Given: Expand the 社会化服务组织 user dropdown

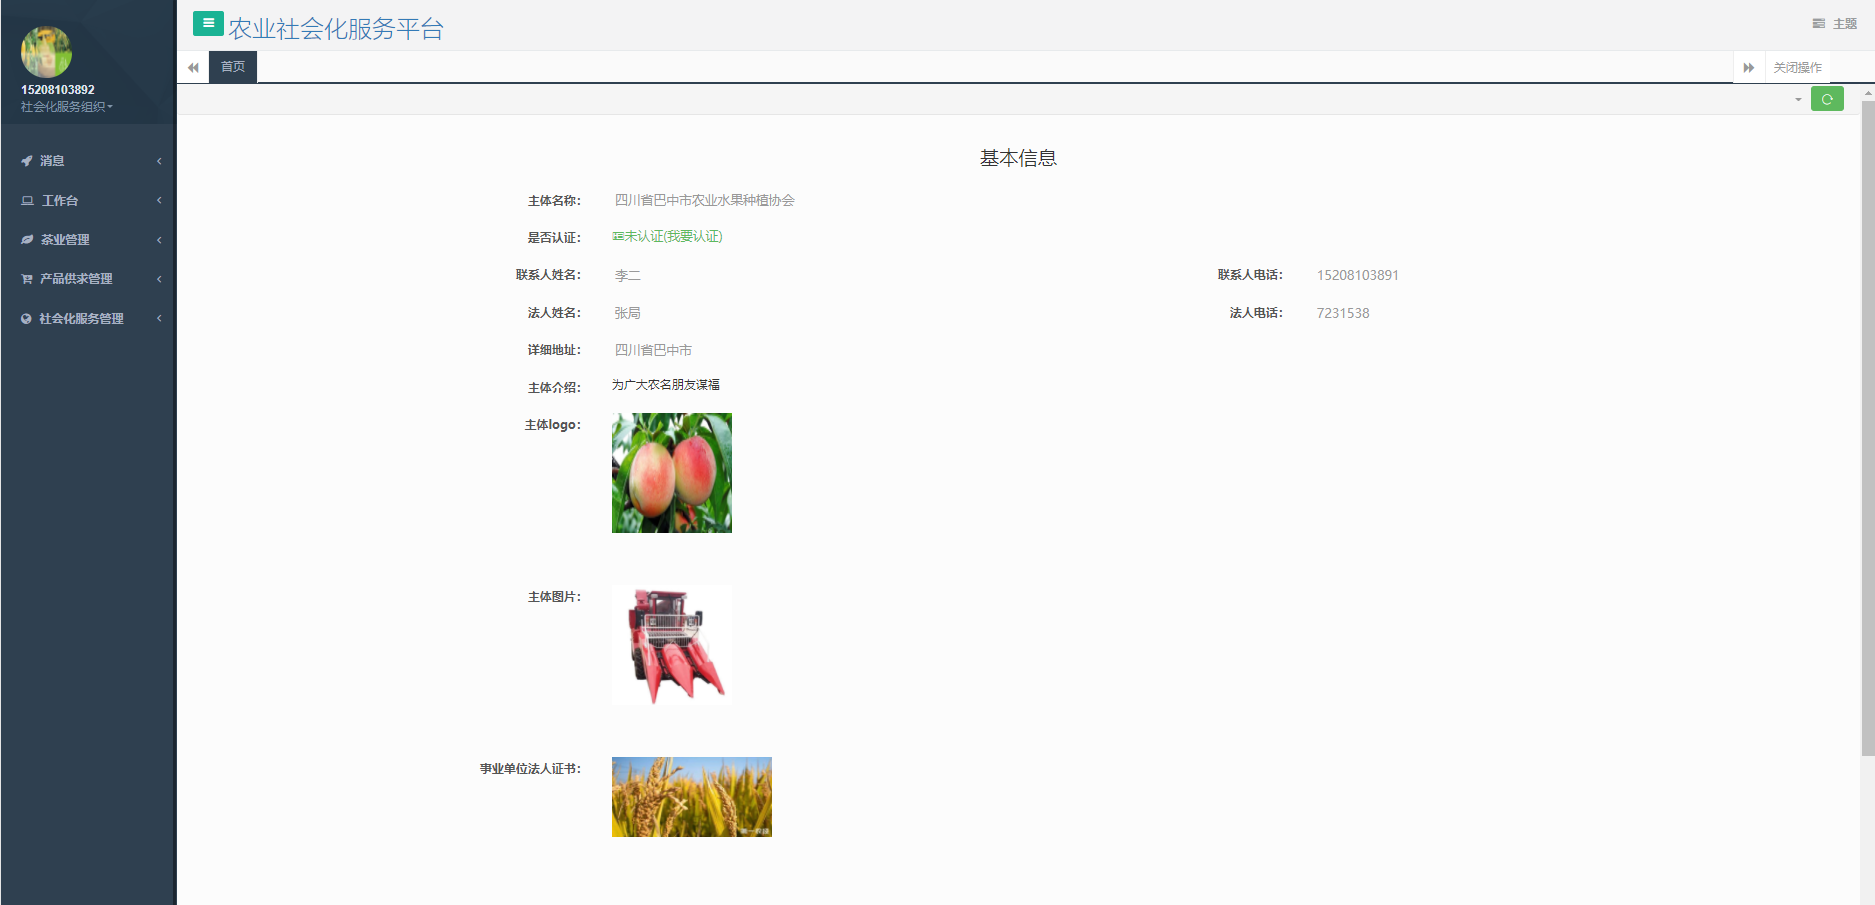Looking at the screenshot, I should click(67, 107).
